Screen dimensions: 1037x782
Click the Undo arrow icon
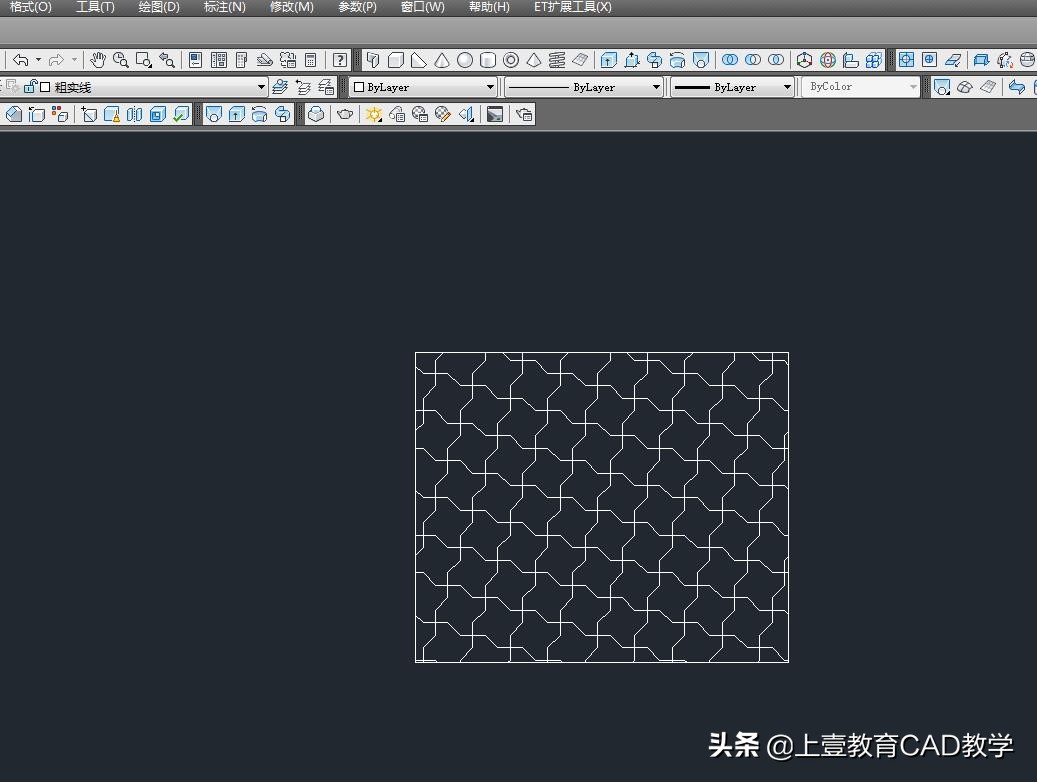click(x=21, y=60)
